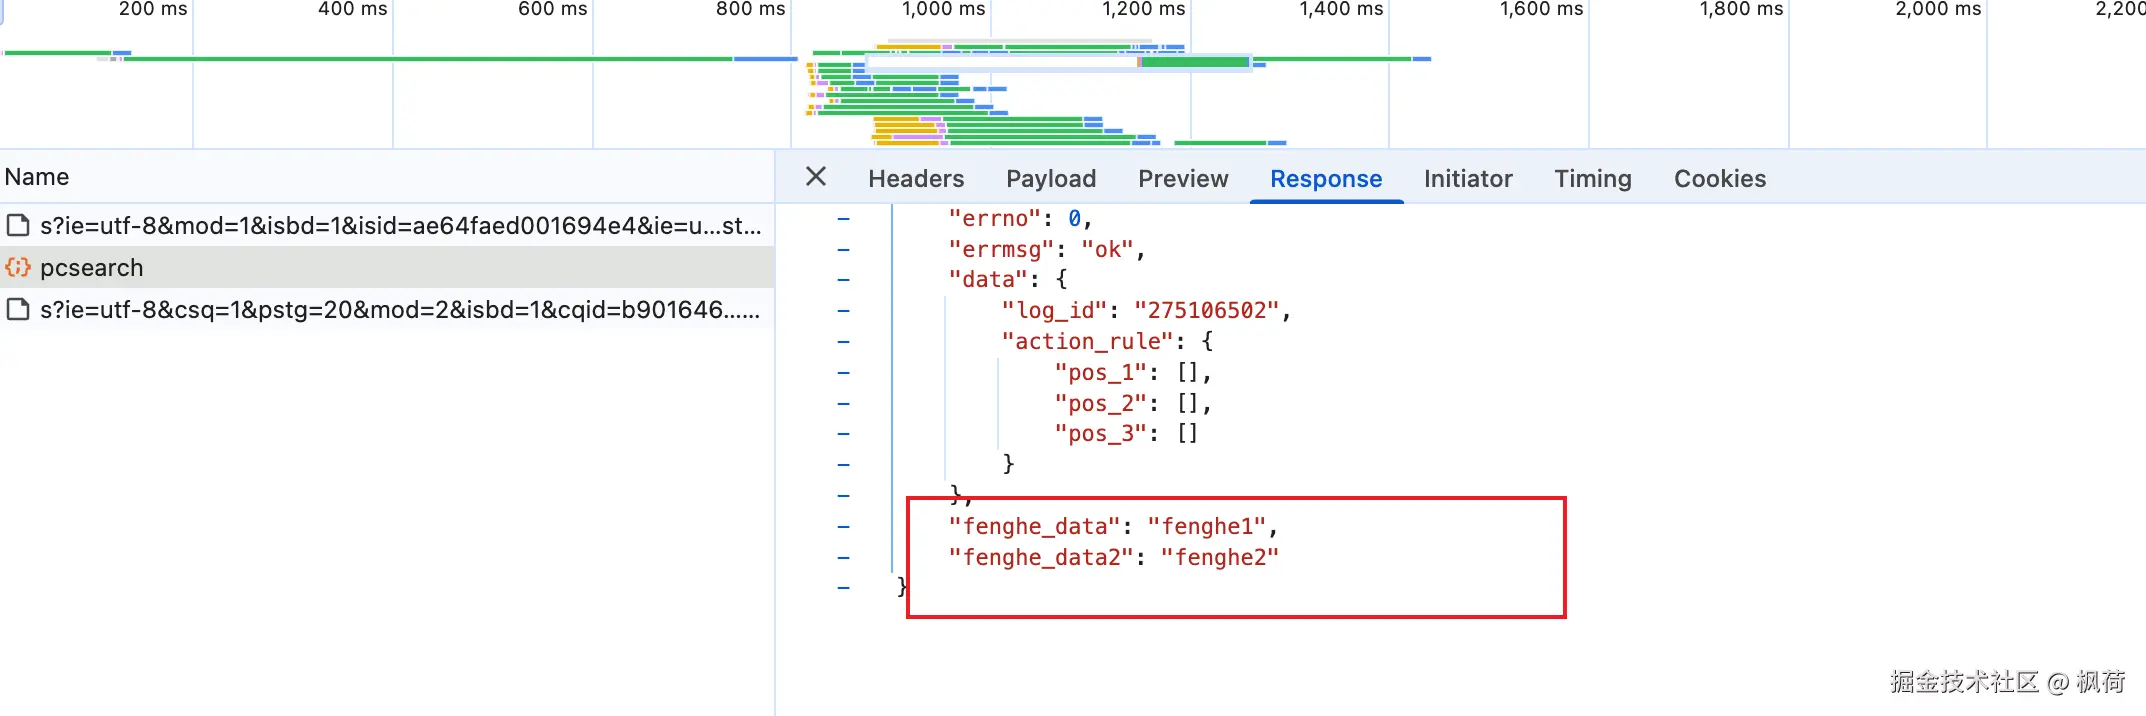Click the "fenghe1" value
Screen dimensions: 2146x716
[1207, 527]
